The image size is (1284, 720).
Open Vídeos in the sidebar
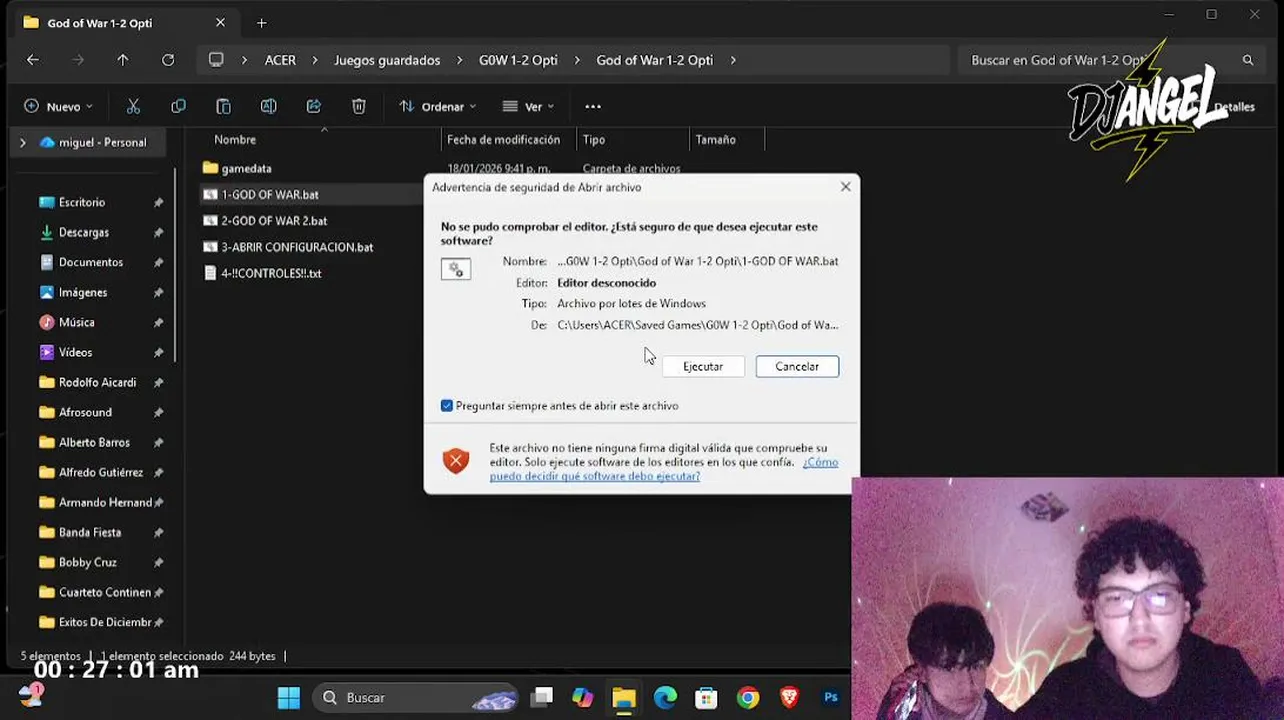pos(75,352)
